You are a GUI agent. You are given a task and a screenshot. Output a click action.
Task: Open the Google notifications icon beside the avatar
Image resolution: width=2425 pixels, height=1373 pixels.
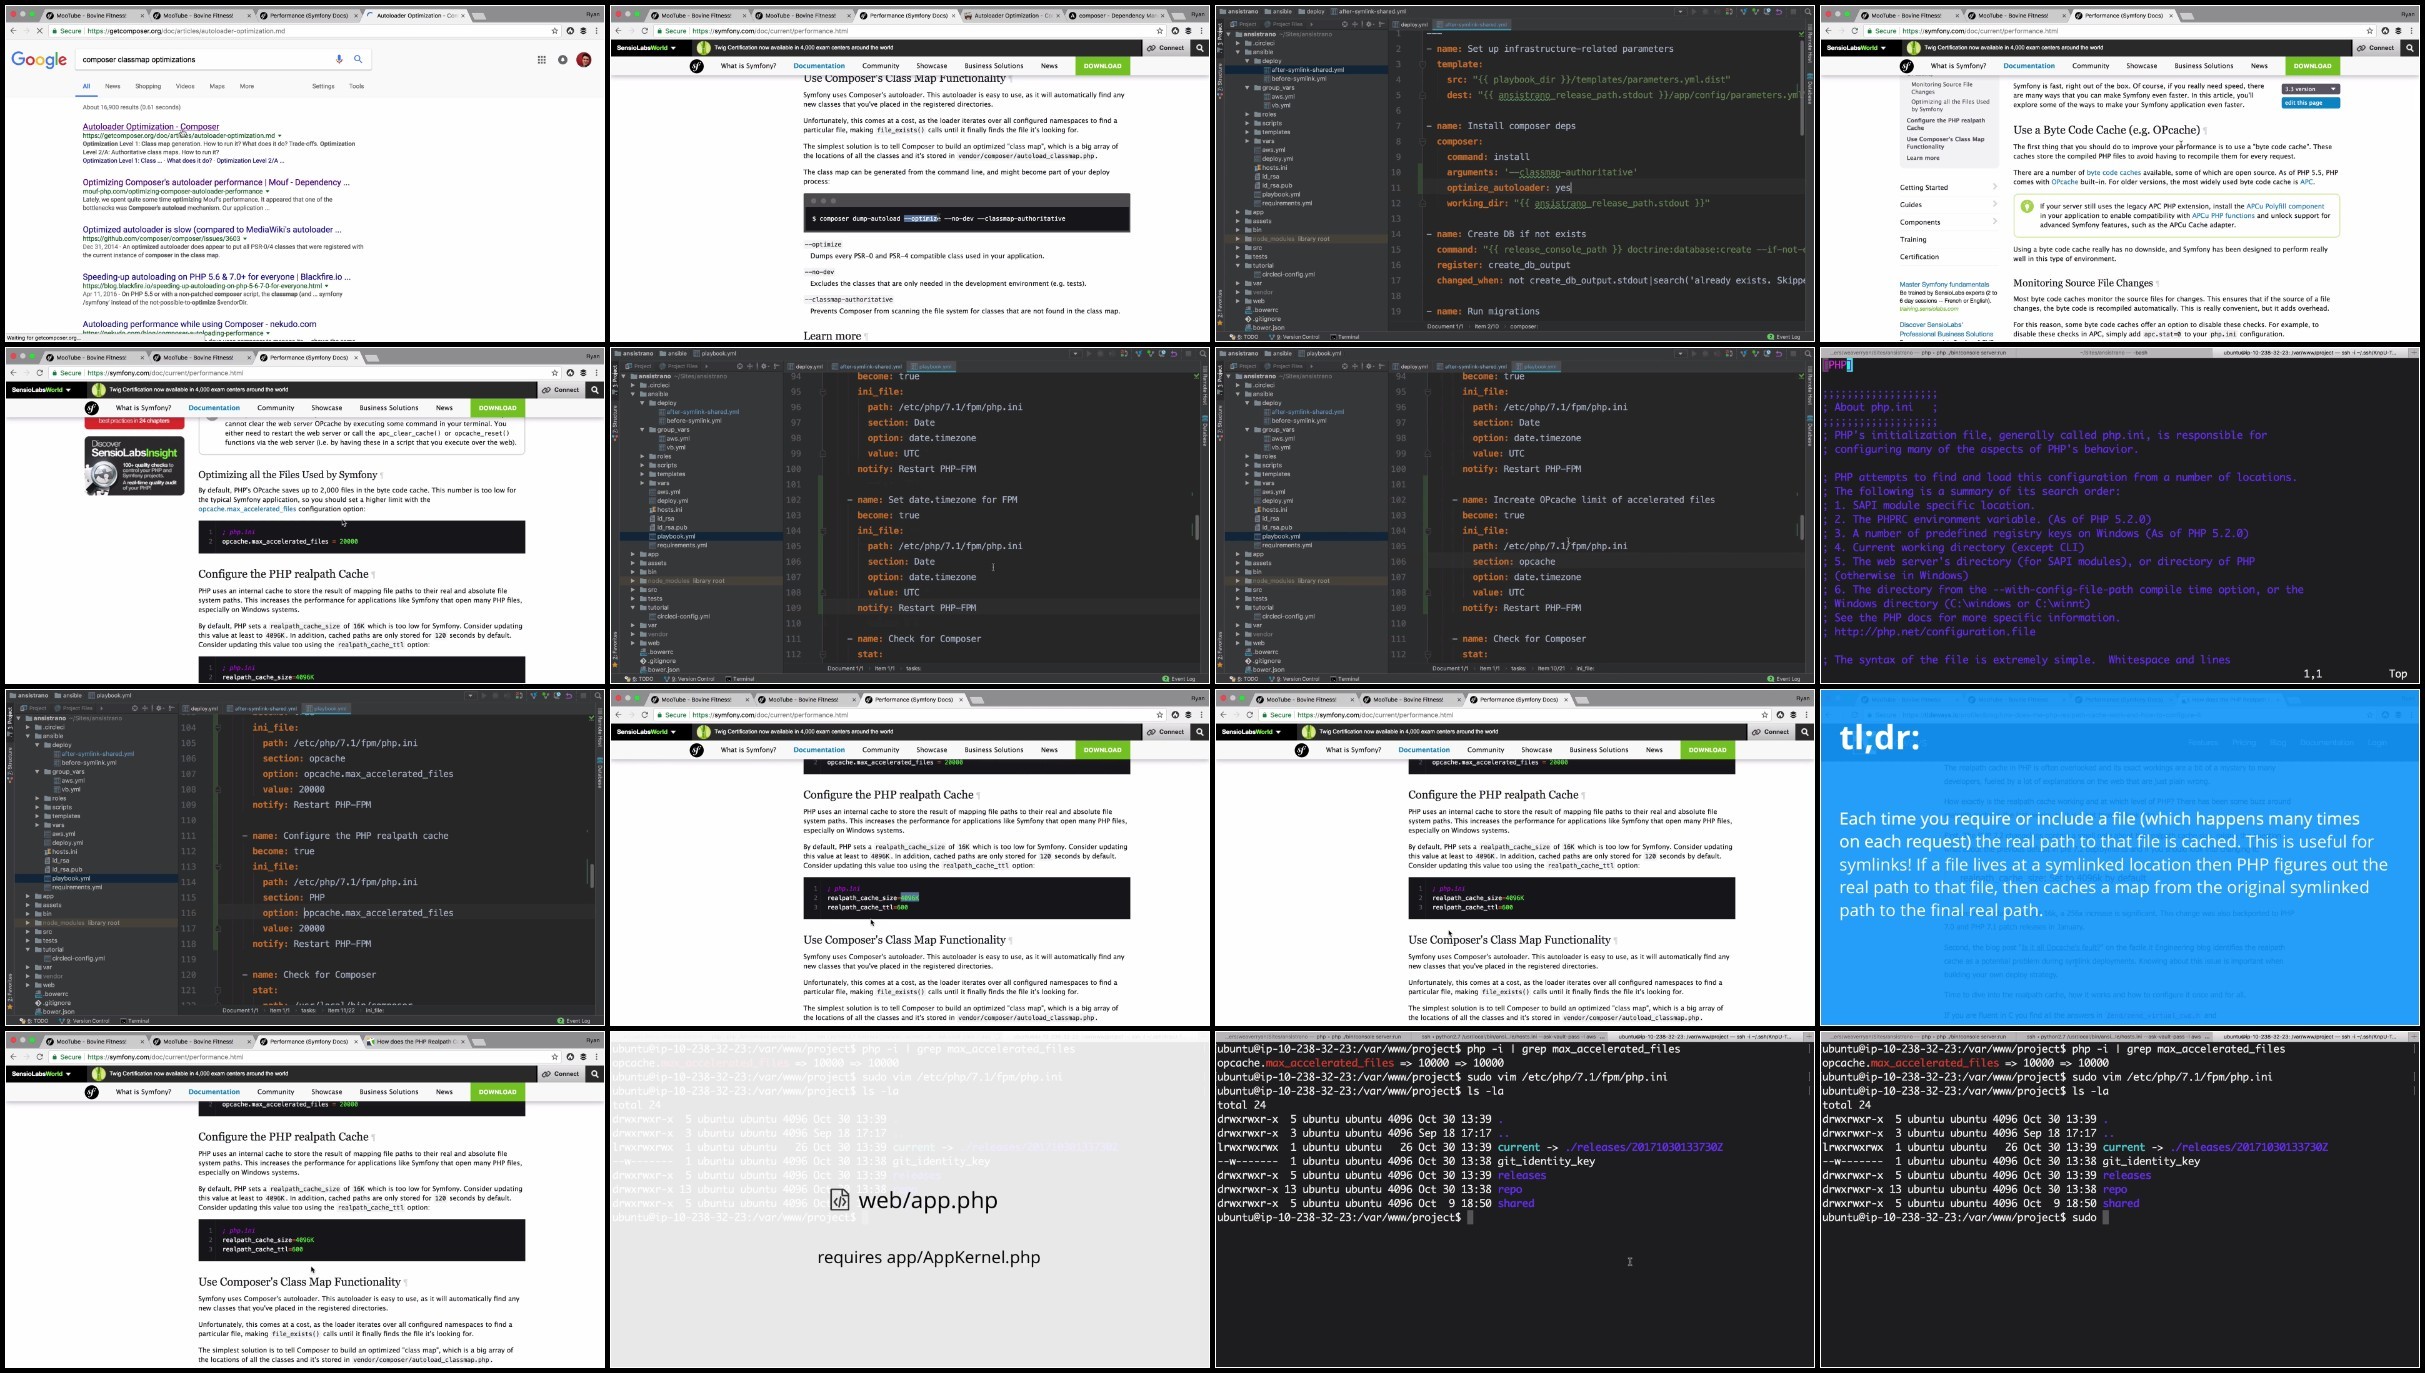[x=563, y=60]
